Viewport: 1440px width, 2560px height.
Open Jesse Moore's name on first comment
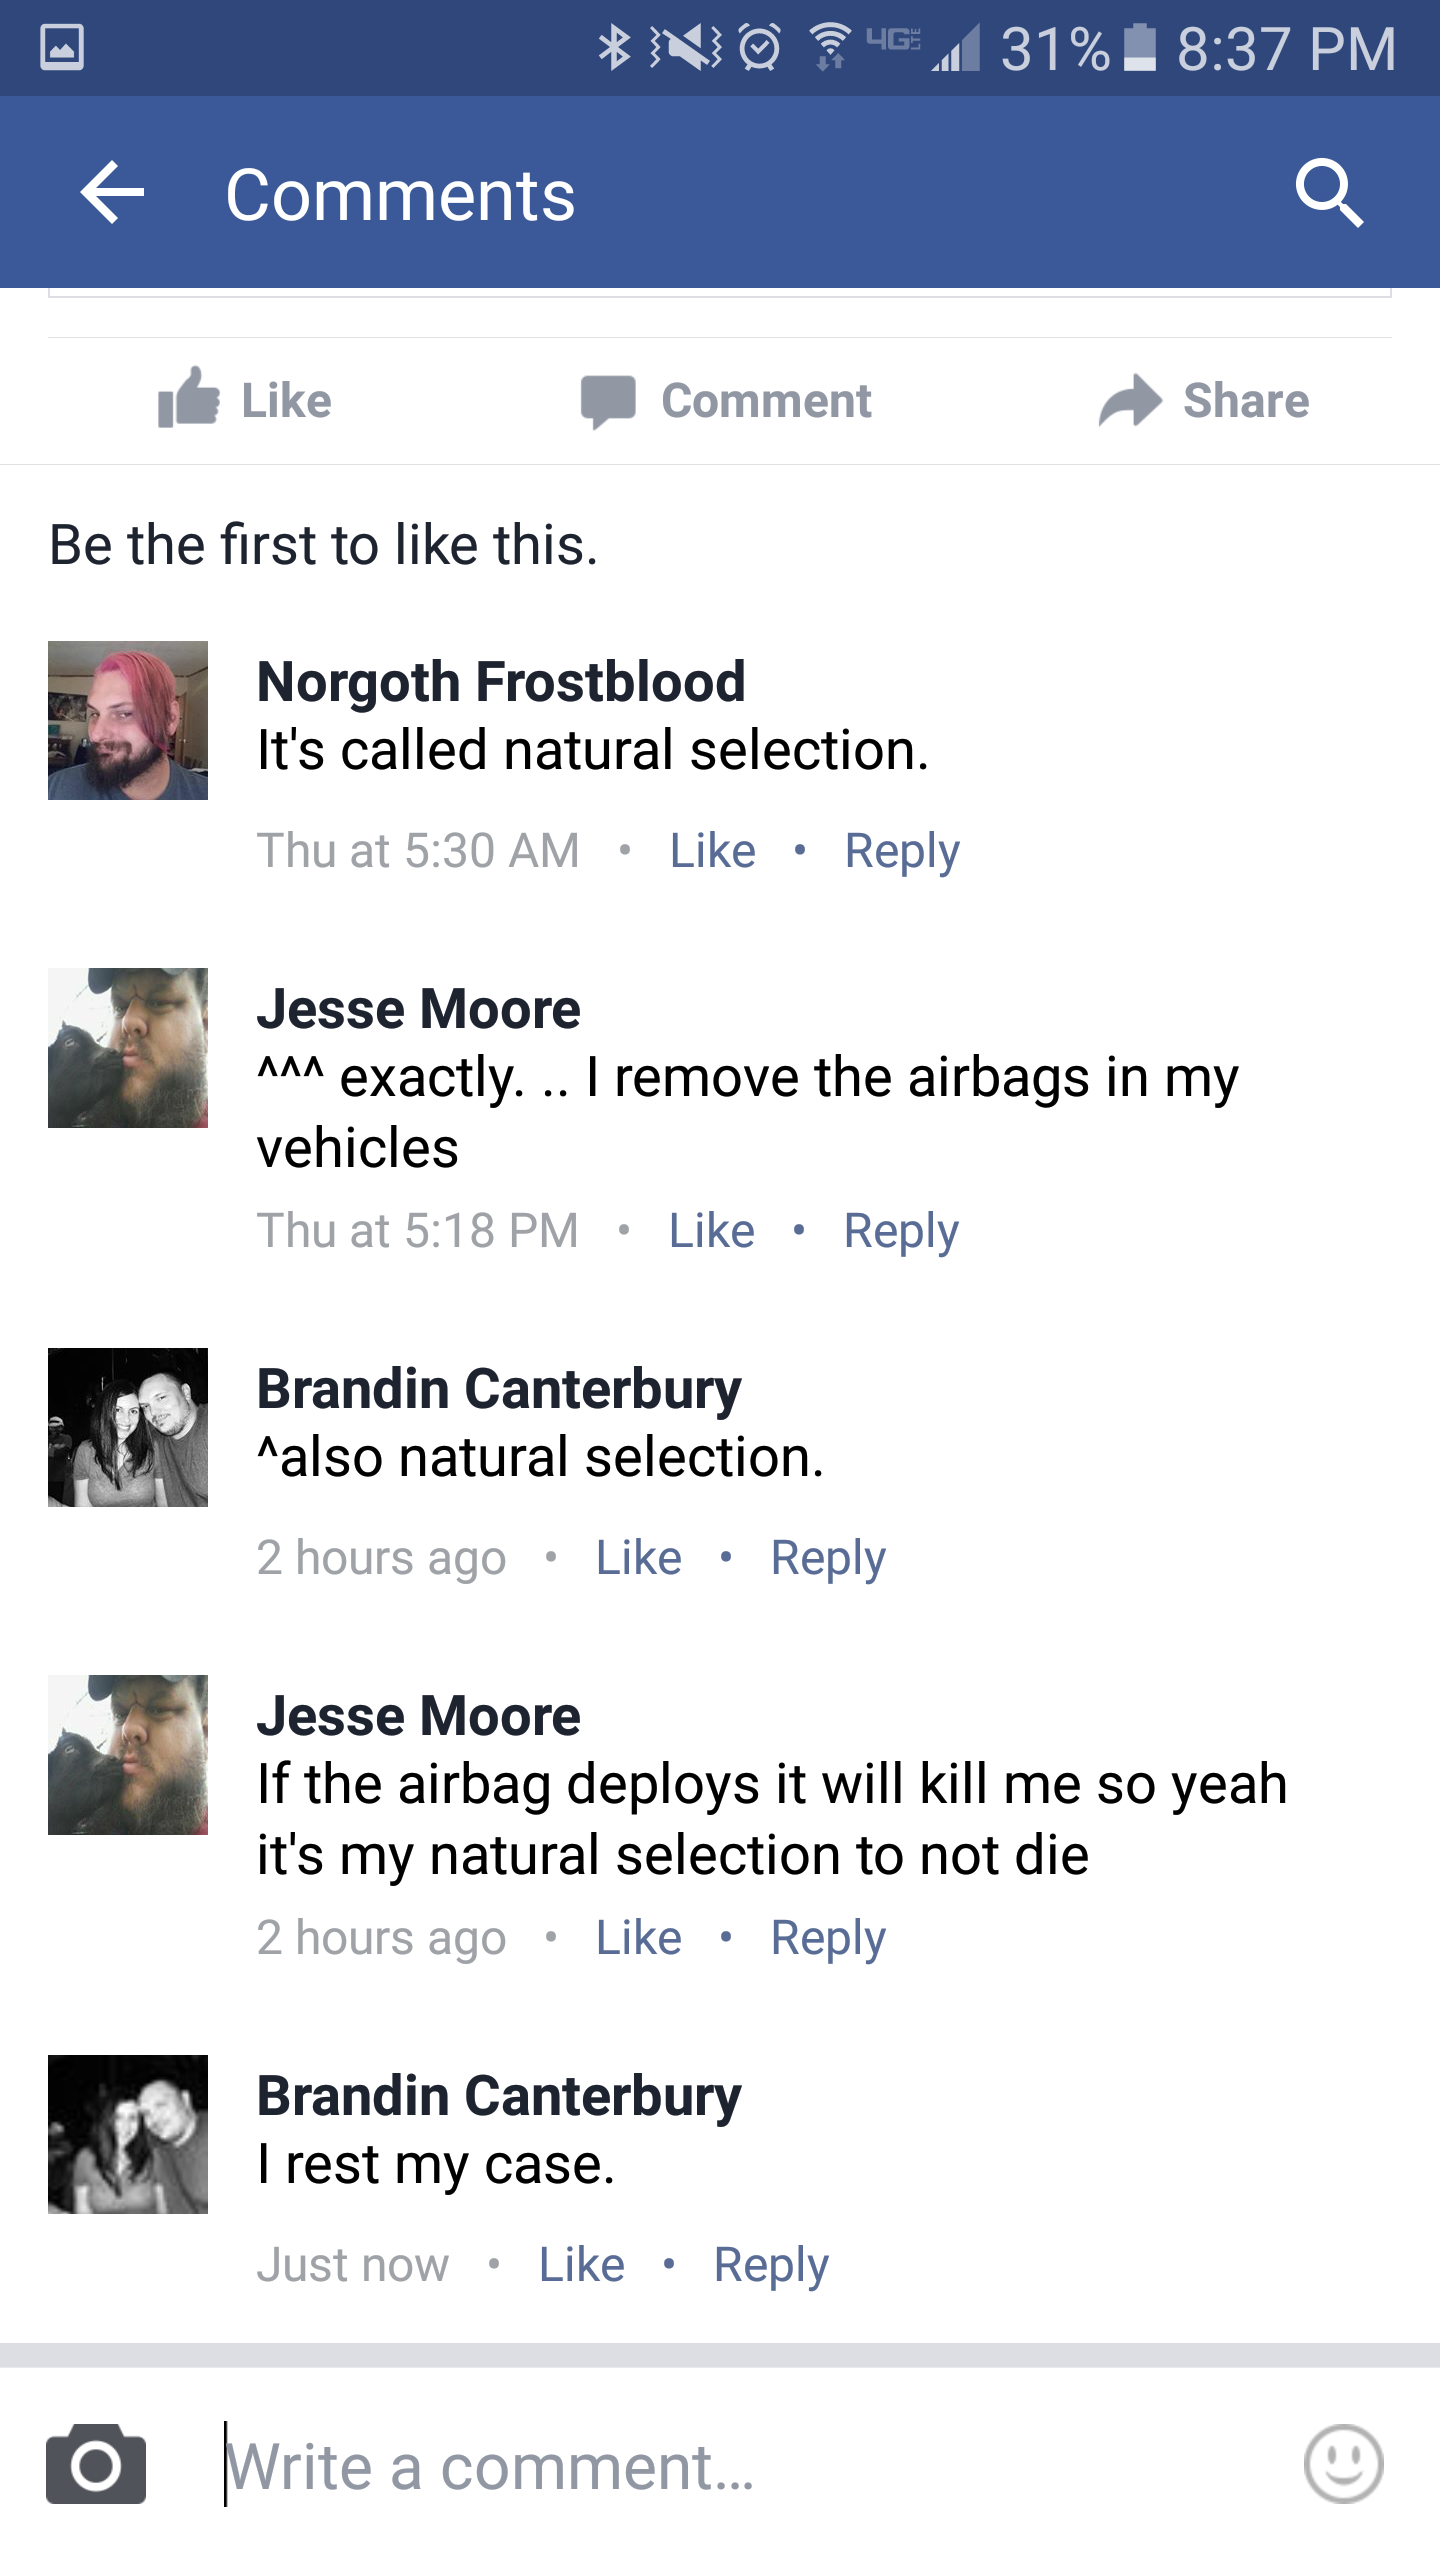pyautogui.click(x=418, y=1009)
